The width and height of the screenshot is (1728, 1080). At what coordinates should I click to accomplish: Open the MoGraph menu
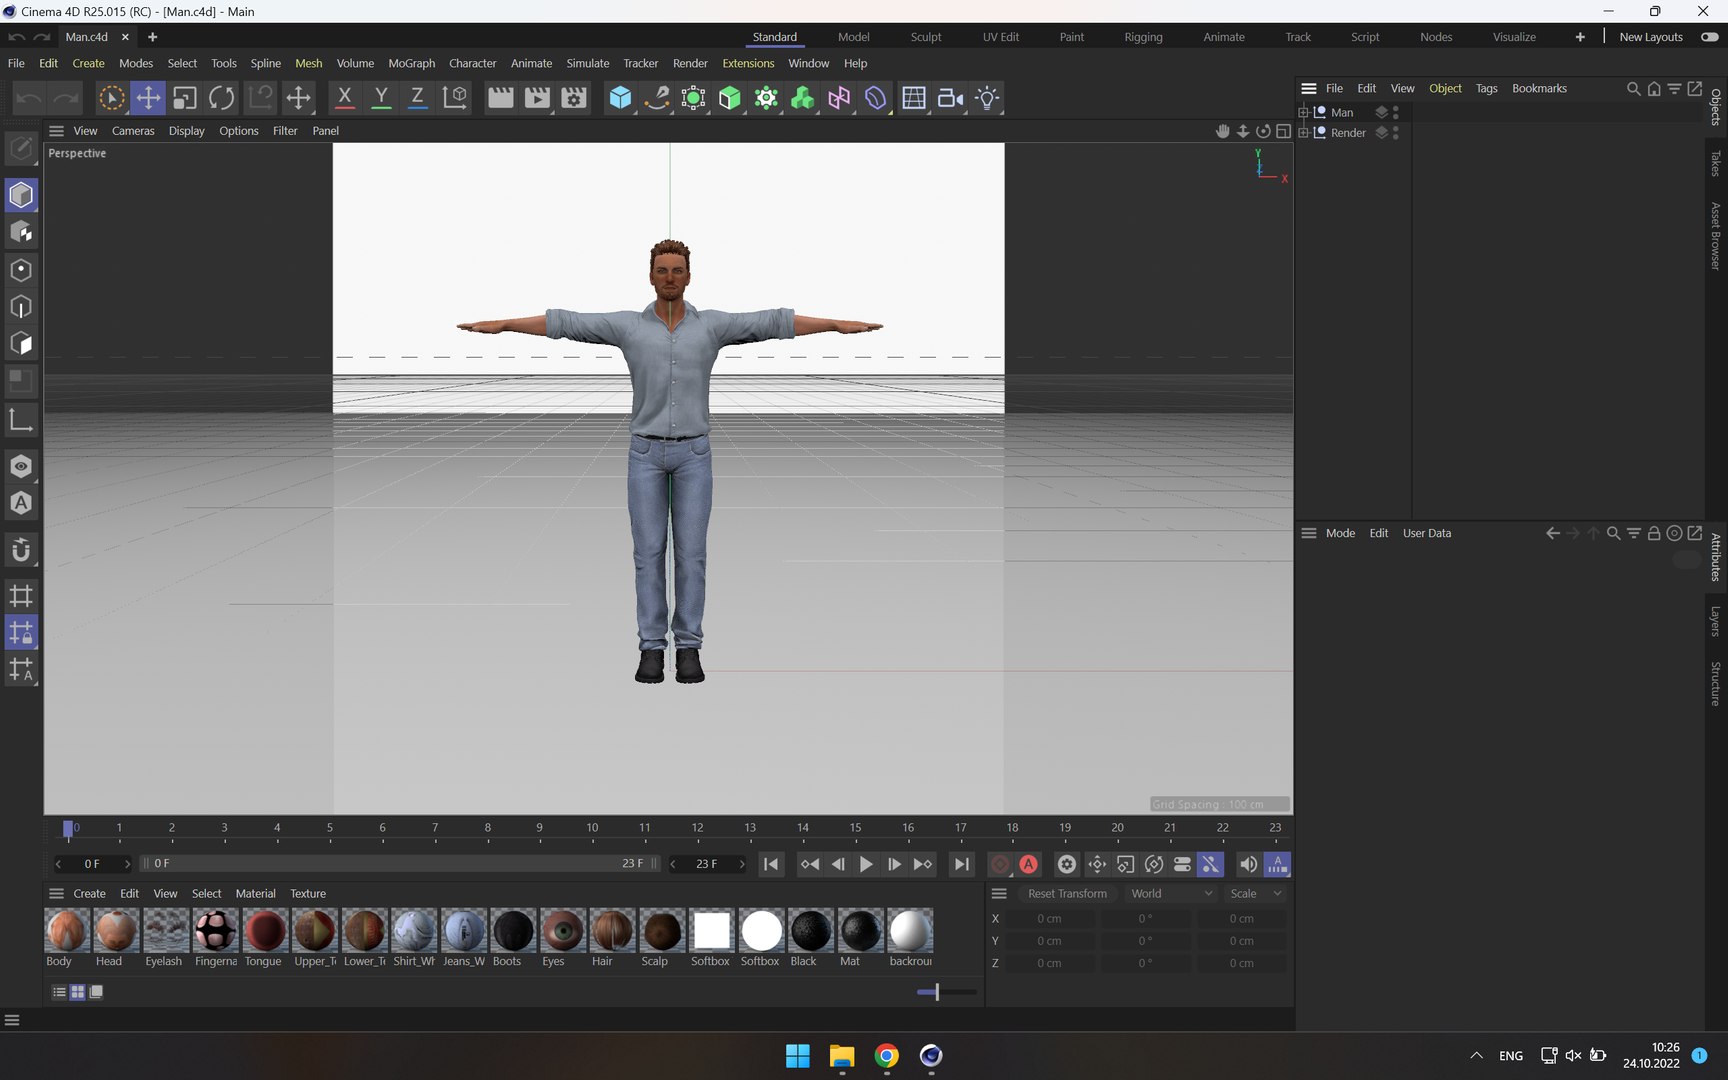pos(411,63)
